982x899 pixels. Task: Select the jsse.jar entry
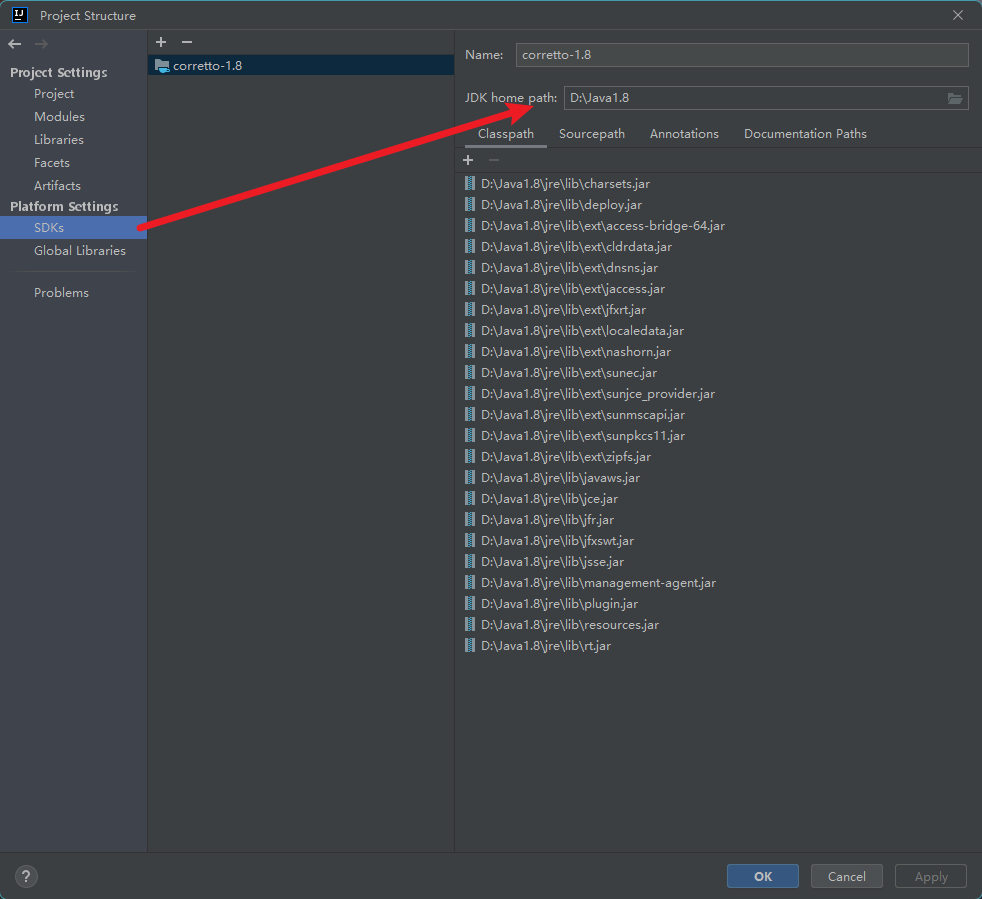click(x=552, y=561)
